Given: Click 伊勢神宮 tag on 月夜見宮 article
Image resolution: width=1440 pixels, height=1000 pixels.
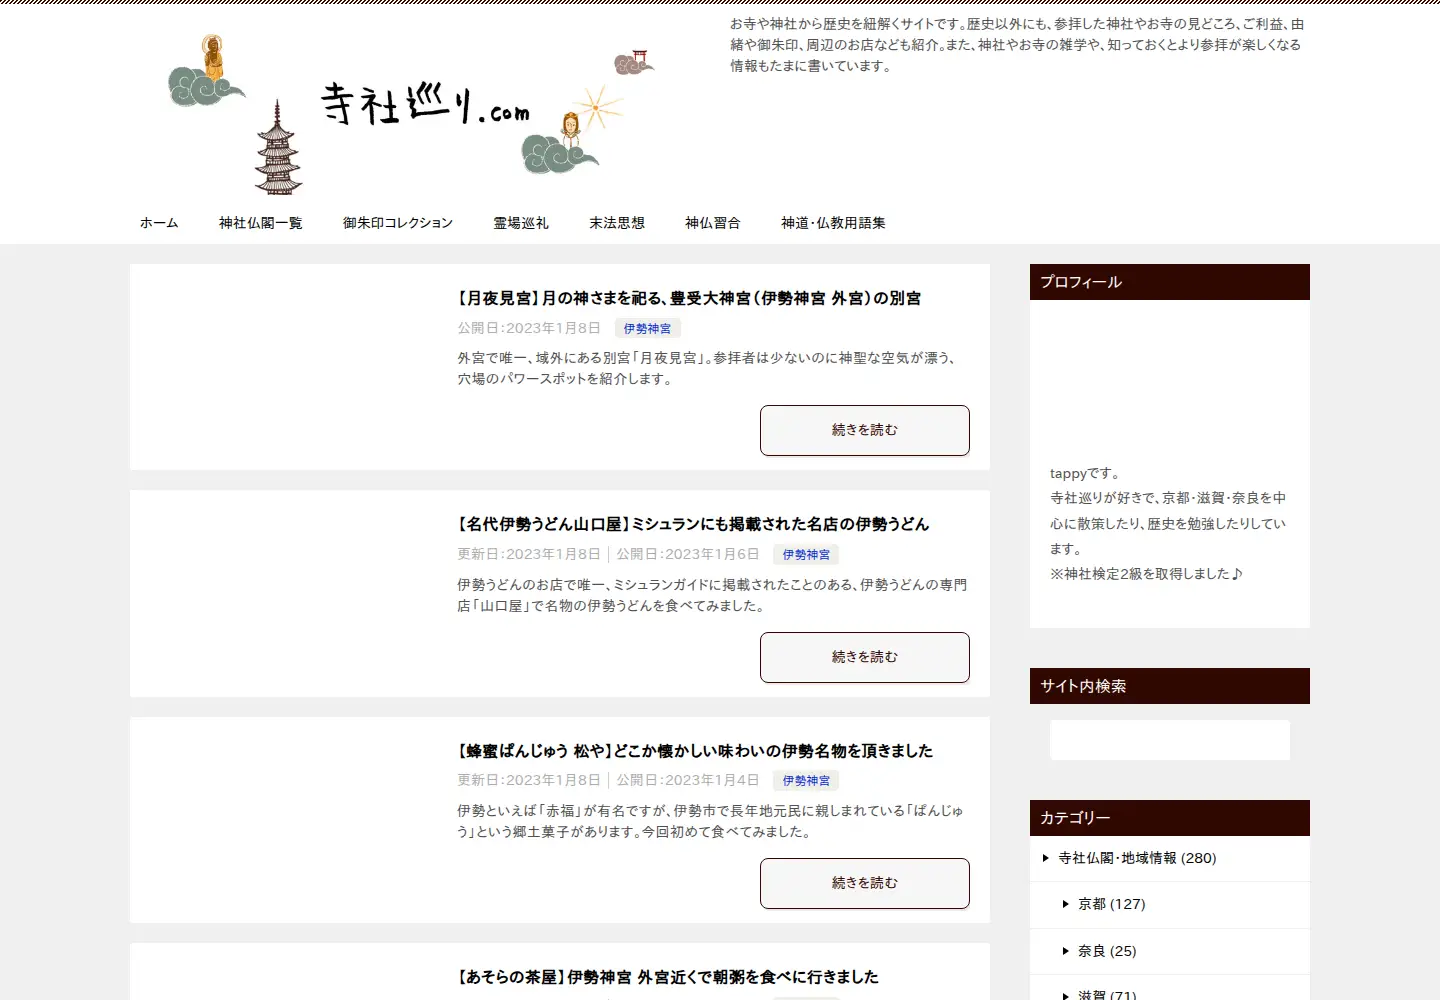Looking at the screenshot, I should pyautogui.click(x=648, y=328).
